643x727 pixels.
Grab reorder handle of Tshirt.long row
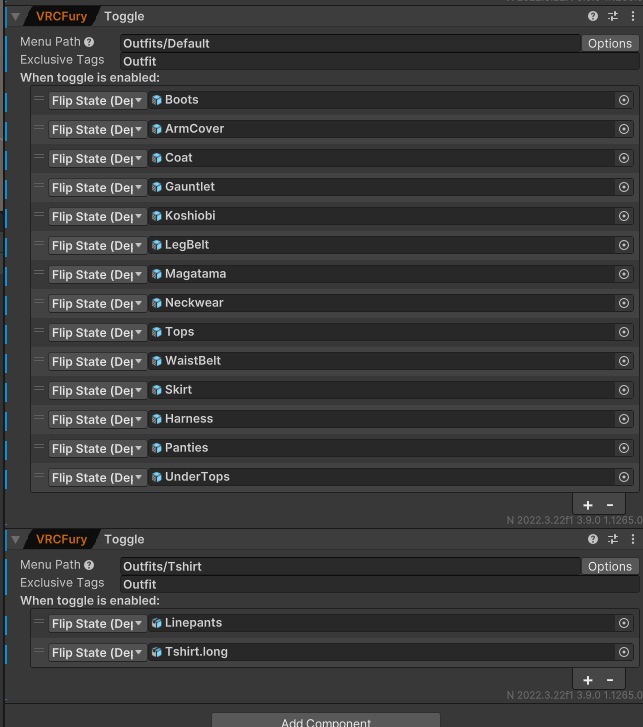click(x=39, y=650)
